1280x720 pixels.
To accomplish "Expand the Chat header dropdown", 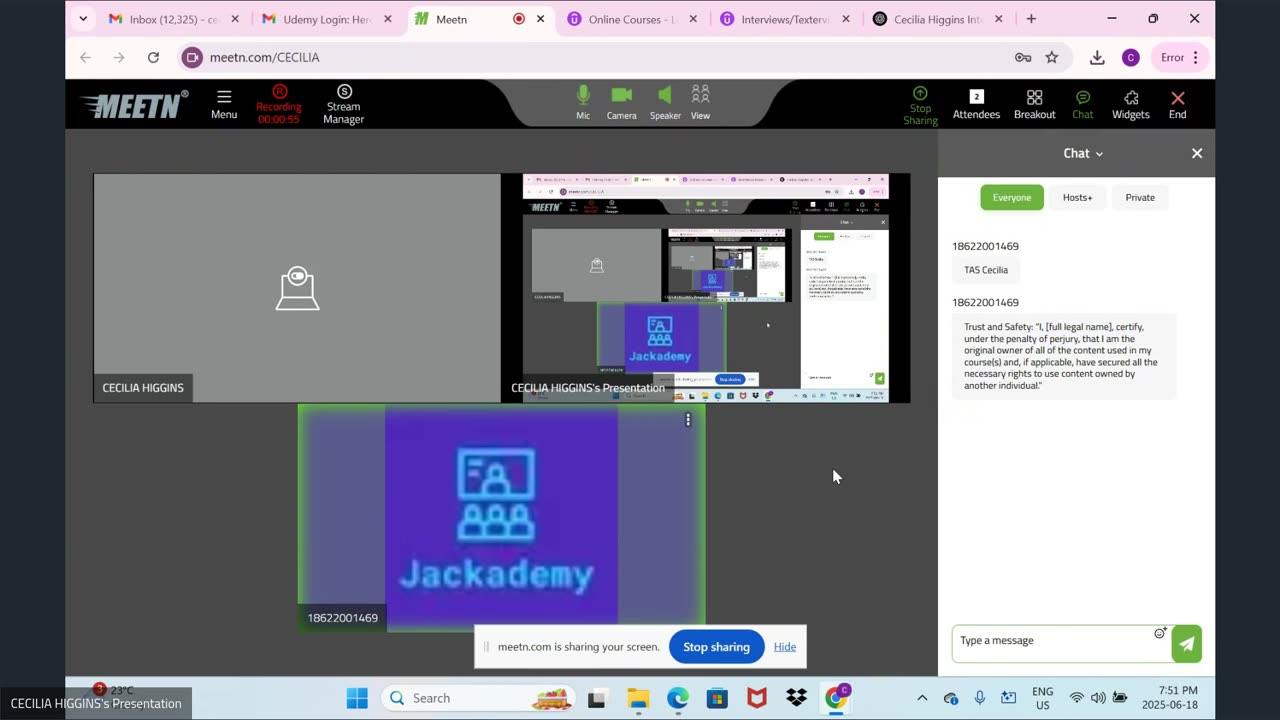I will (x=1083, y=153).
